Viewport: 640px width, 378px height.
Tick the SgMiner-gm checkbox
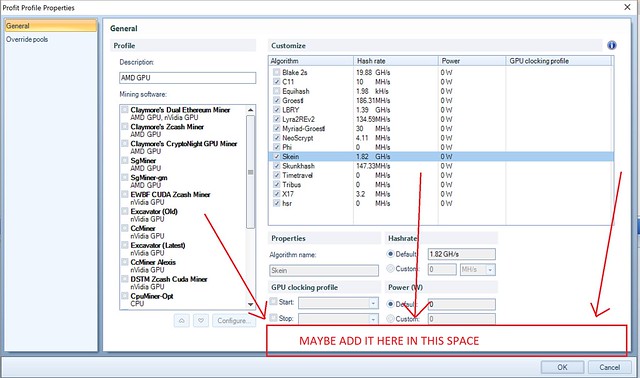coord(125,178)
